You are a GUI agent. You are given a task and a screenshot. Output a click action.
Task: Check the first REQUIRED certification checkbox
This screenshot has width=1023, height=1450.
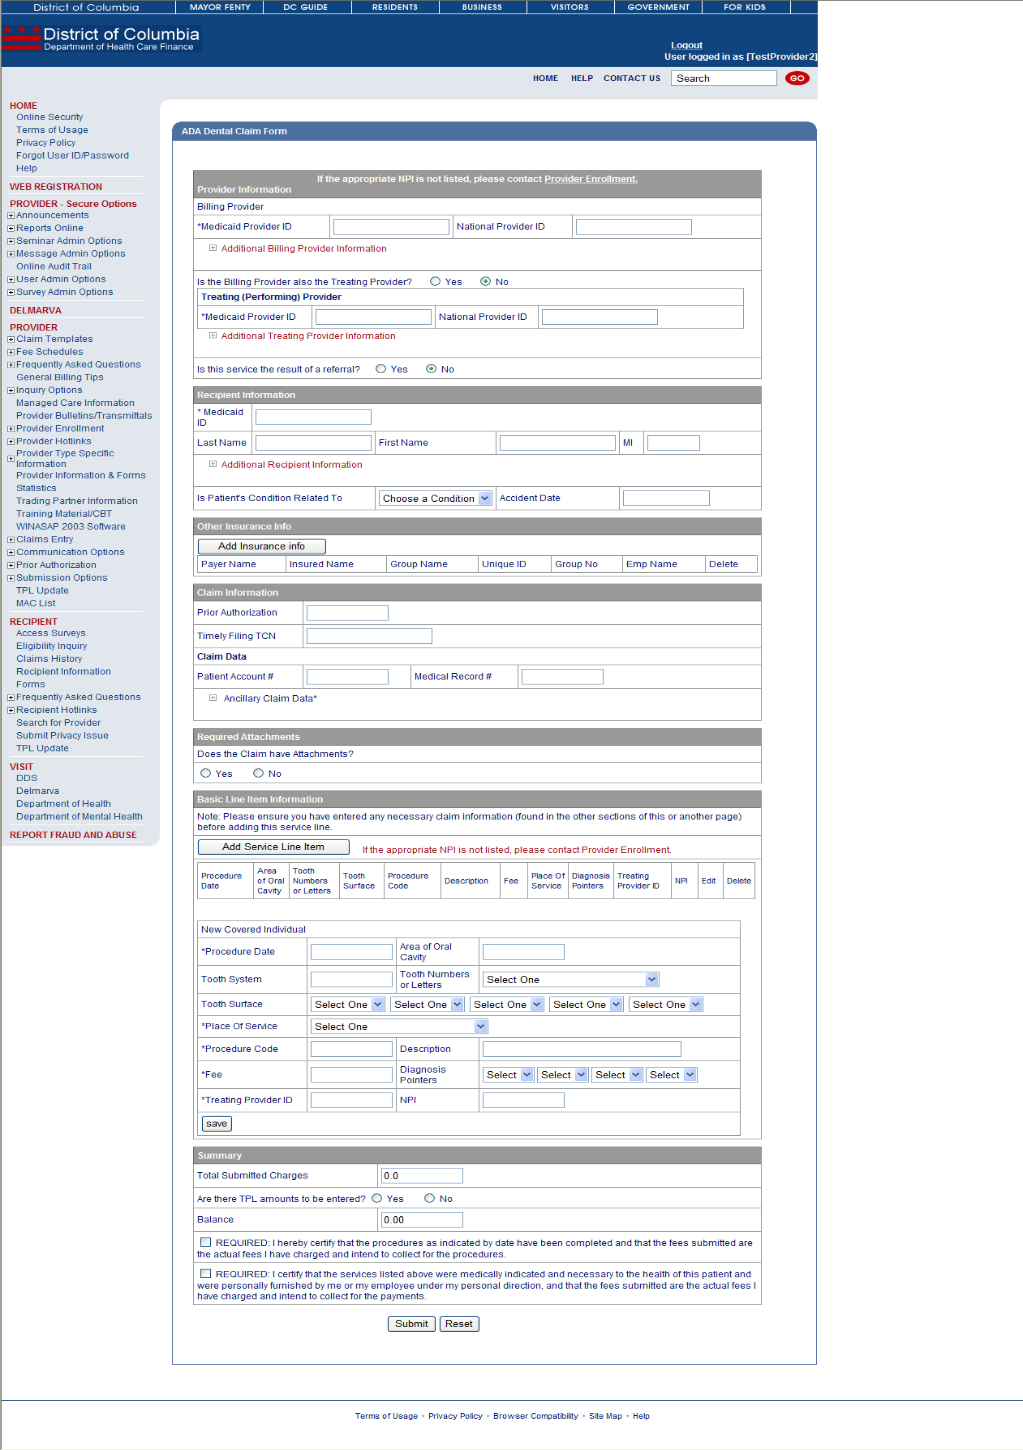(206, 1242)
